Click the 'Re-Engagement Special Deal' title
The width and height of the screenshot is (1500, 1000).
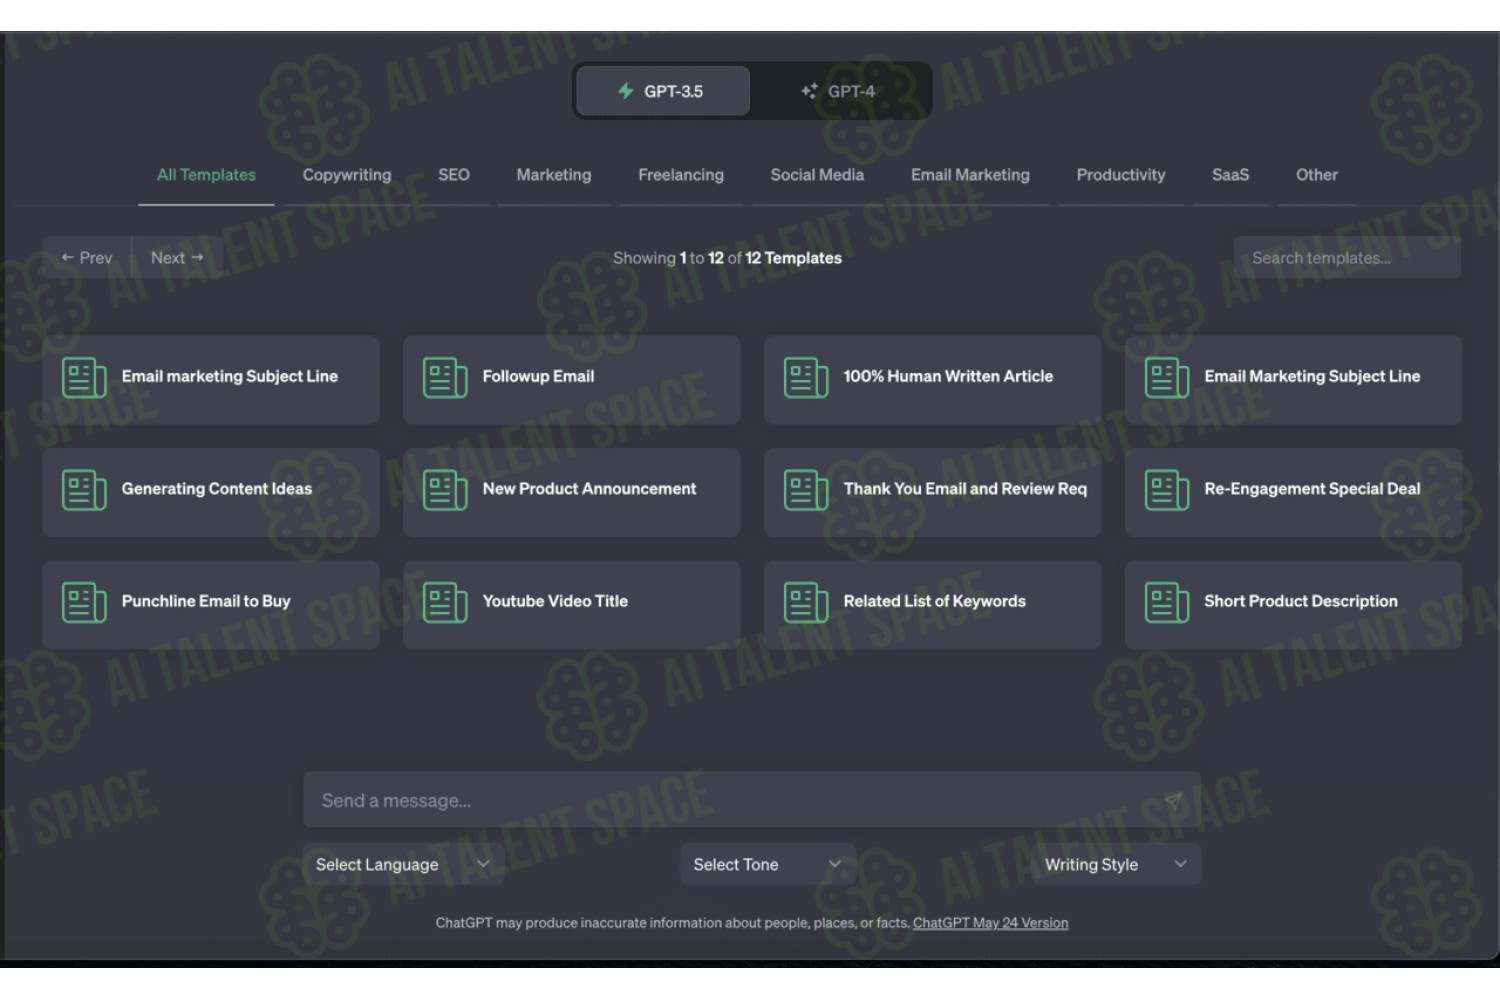click(x=1312, y=489)
